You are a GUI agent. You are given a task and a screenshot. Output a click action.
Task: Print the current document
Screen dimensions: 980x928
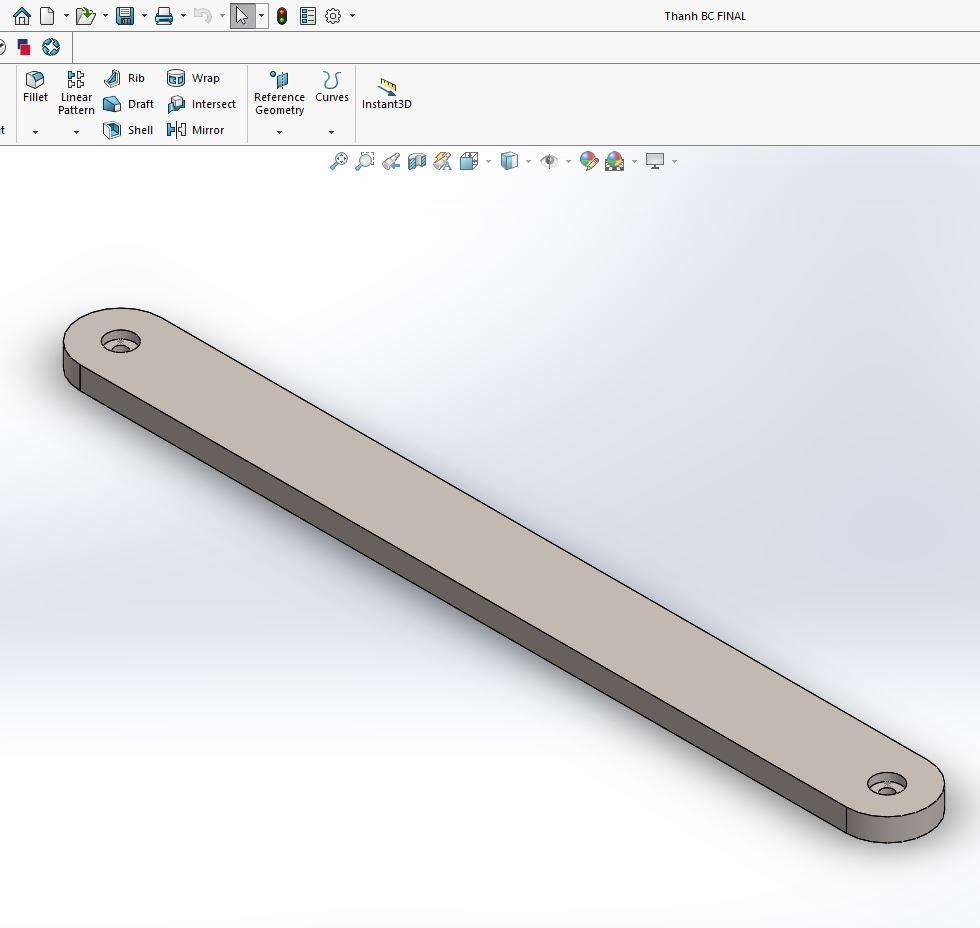coord(164,16)
